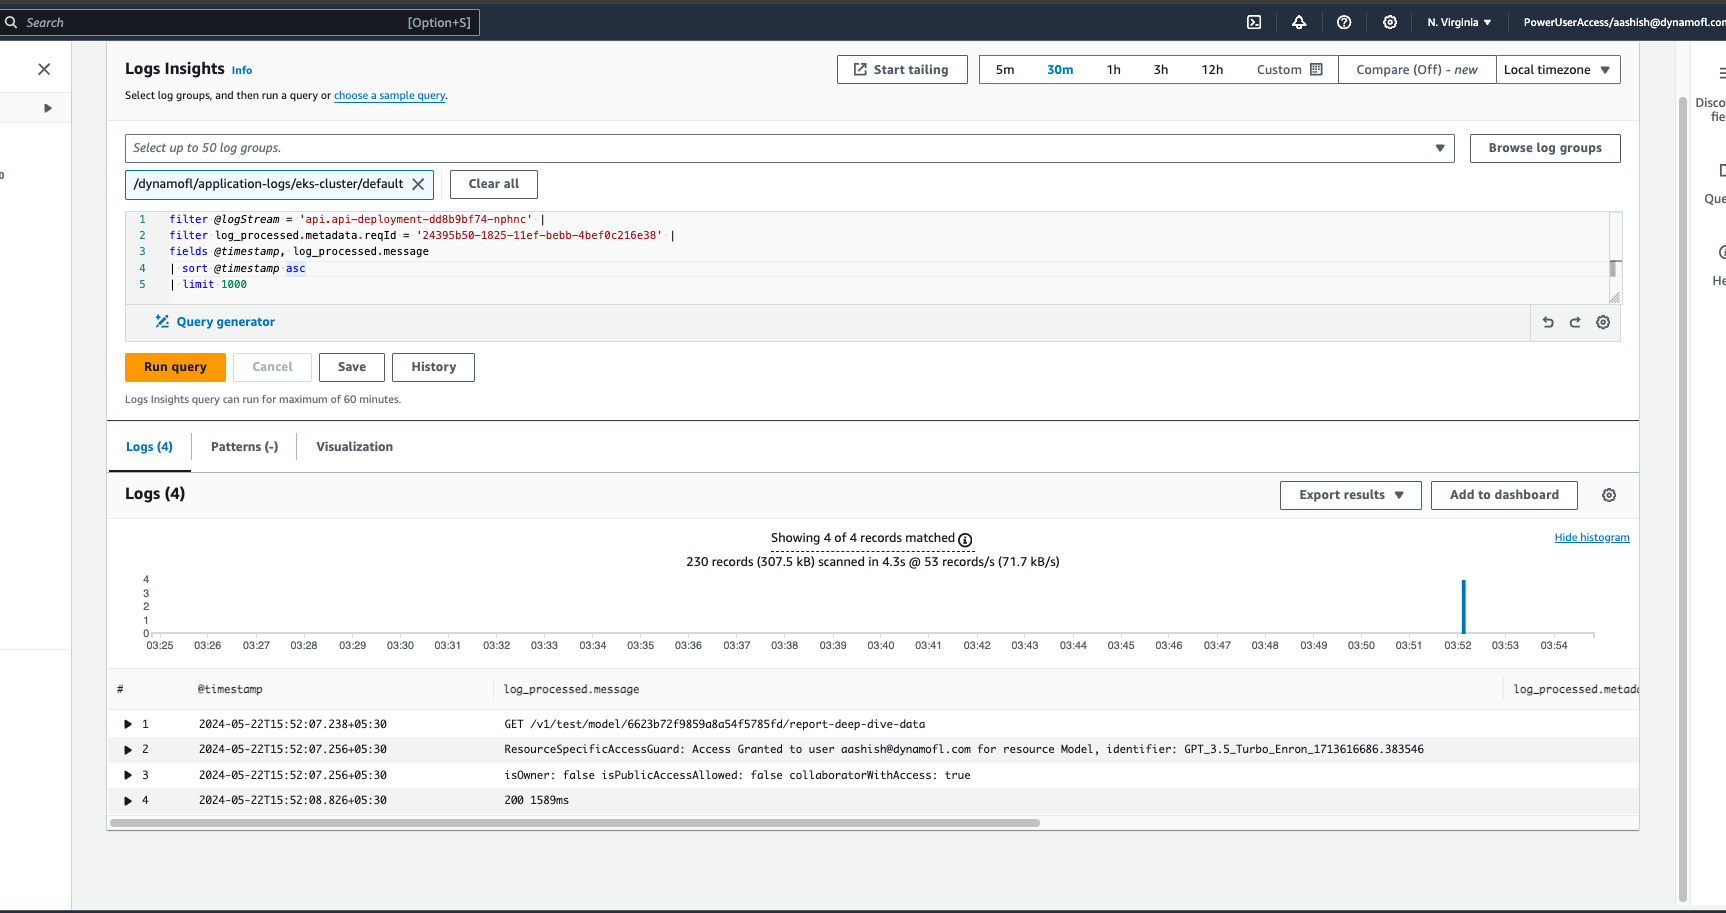Click the 'GET /v1/test/model' message cell
Image resolution: width=1726 pixels, height=913 pixels.
[714, 724]
